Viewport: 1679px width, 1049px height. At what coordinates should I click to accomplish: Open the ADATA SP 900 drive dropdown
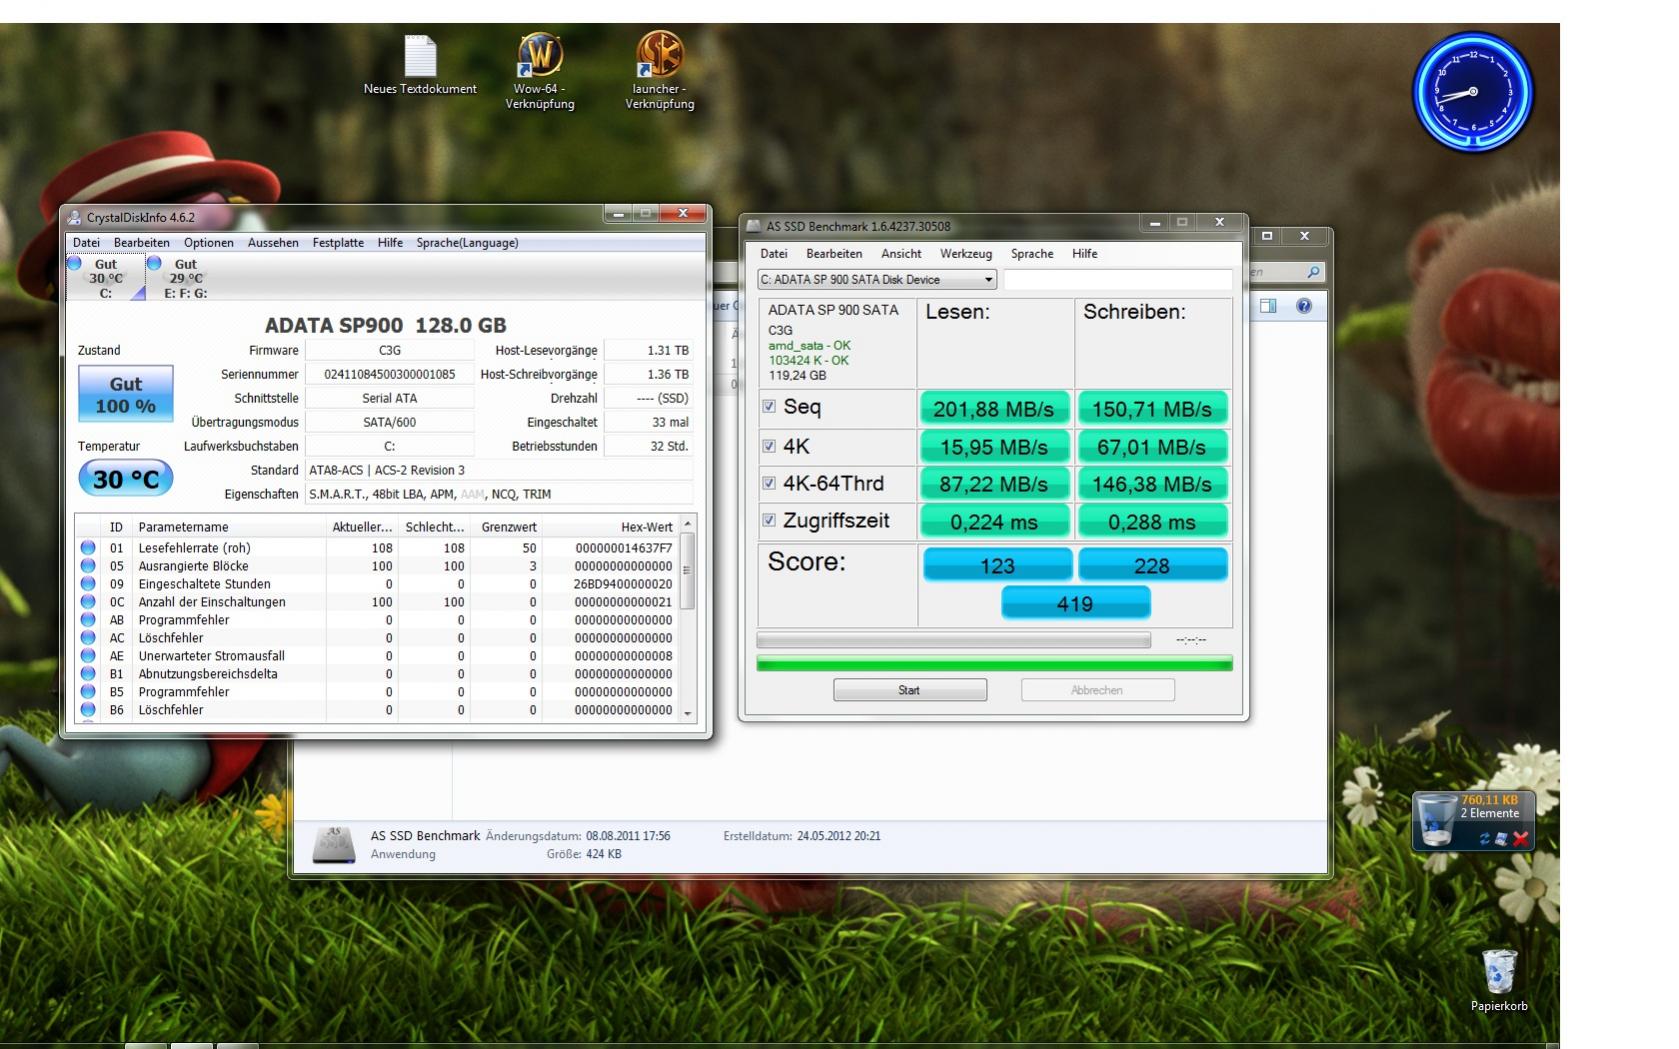[x=877, y=280]
